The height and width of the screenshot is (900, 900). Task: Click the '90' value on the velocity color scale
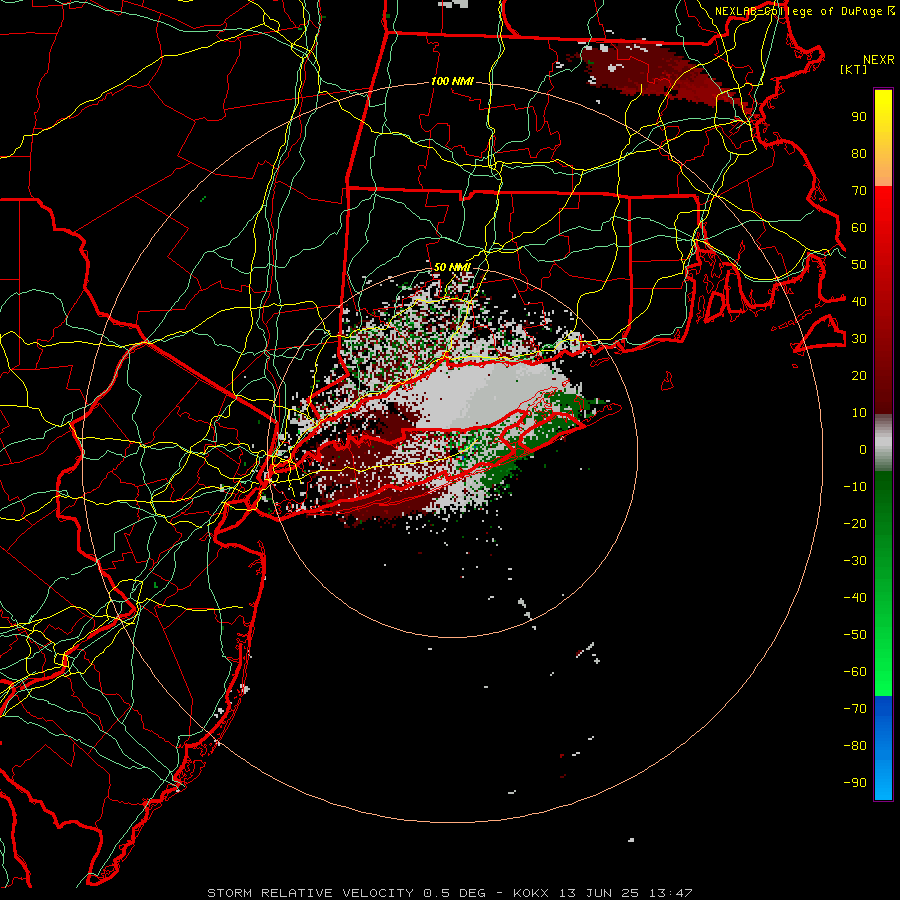coord(859,117)
